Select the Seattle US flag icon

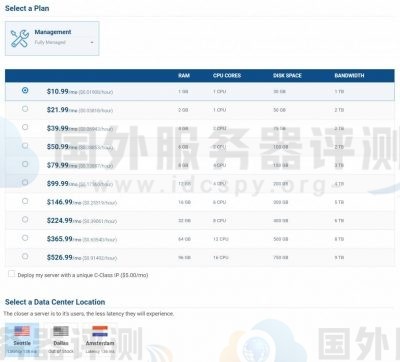click(x=22, y=332)
